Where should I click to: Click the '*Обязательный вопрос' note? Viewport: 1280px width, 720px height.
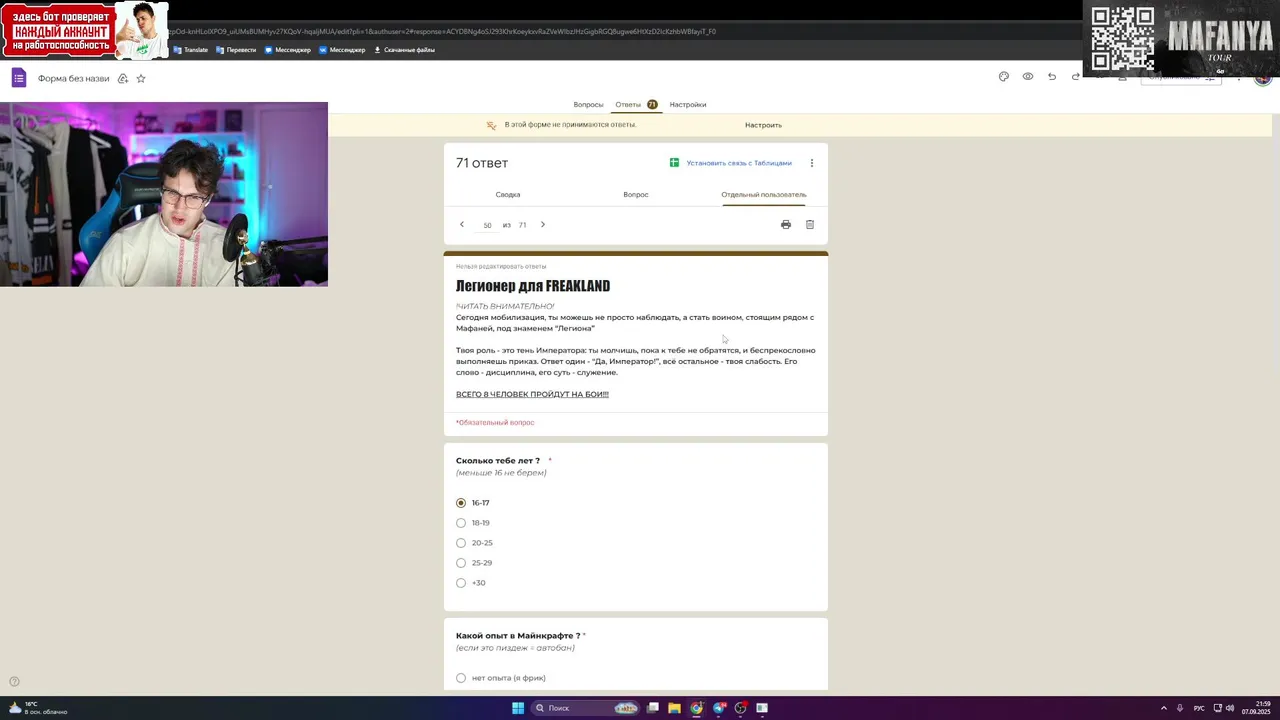495,423
